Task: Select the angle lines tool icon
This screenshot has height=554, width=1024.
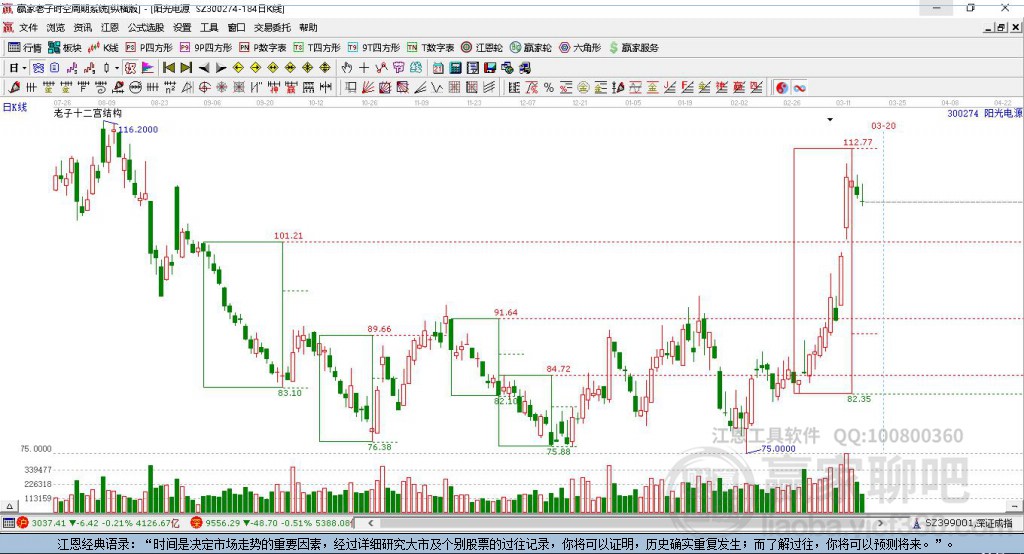Action: pos(420,88)
